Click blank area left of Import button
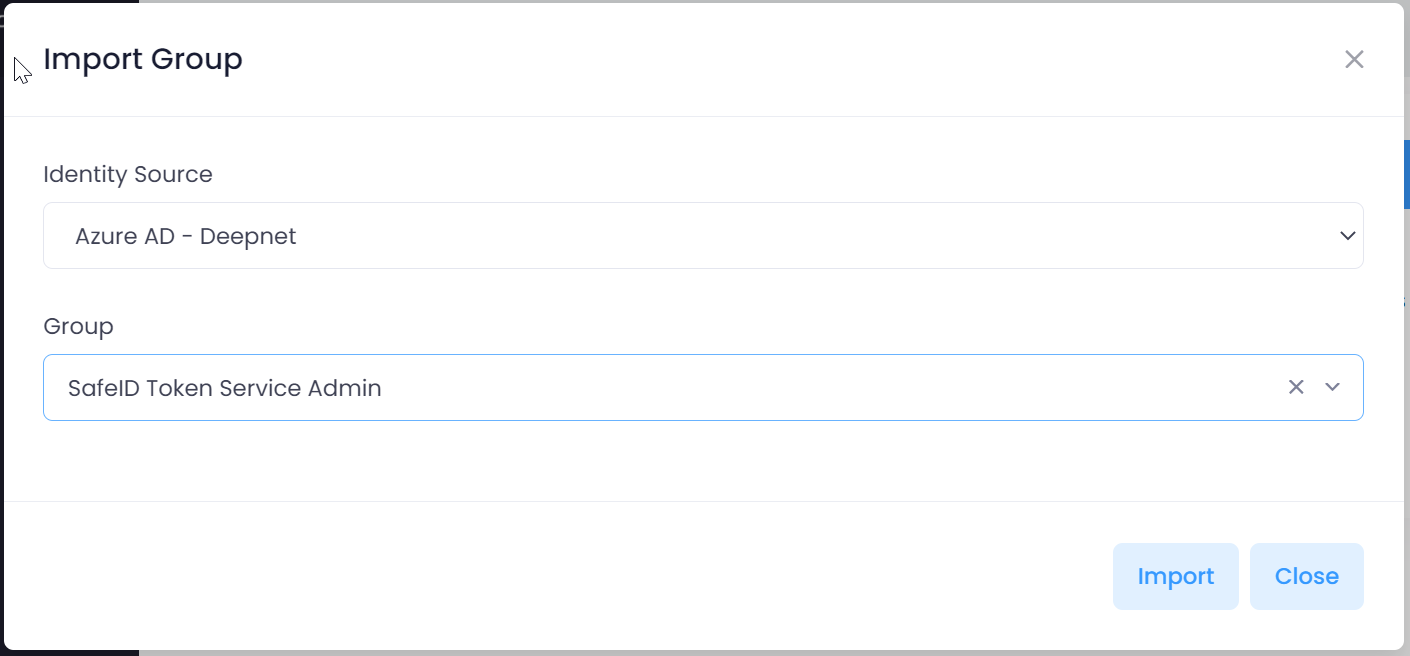Viewport: 1410px width, 656px height. pyautogui.click(x=600, y=576)
